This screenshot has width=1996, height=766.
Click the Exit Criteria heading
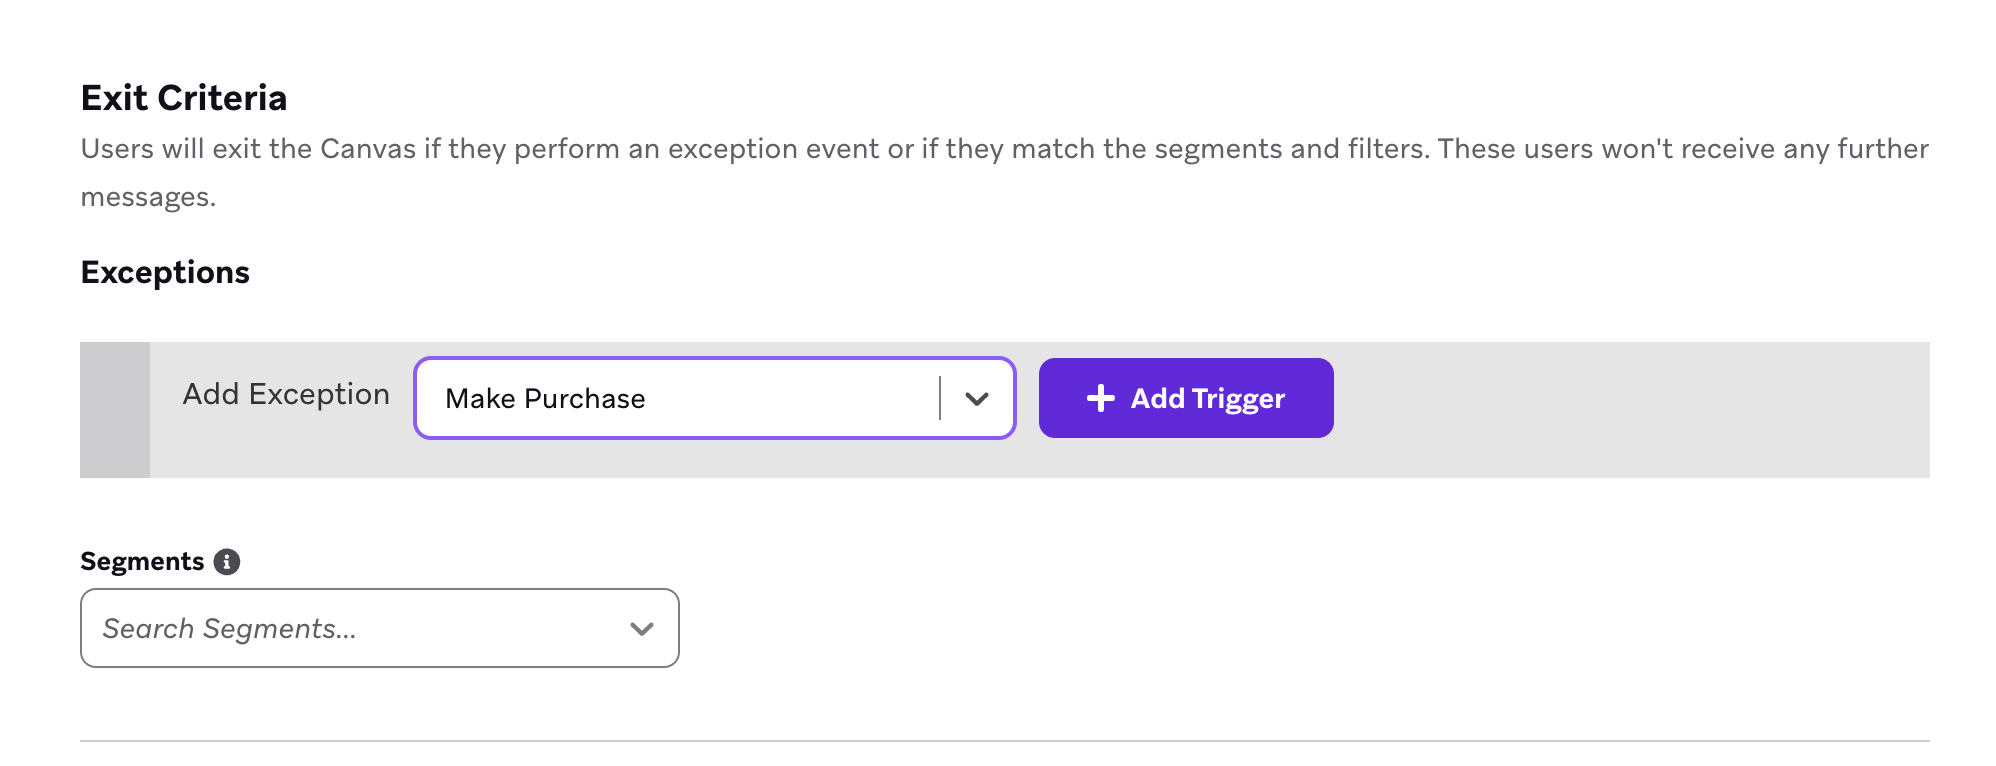click(184, 98)
